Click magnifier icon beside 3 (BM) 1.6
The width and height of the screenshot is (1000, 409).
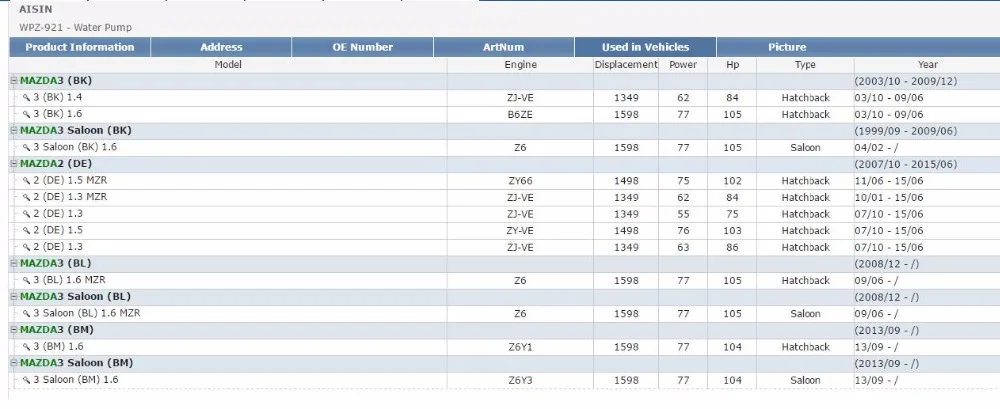click(26, 347)
